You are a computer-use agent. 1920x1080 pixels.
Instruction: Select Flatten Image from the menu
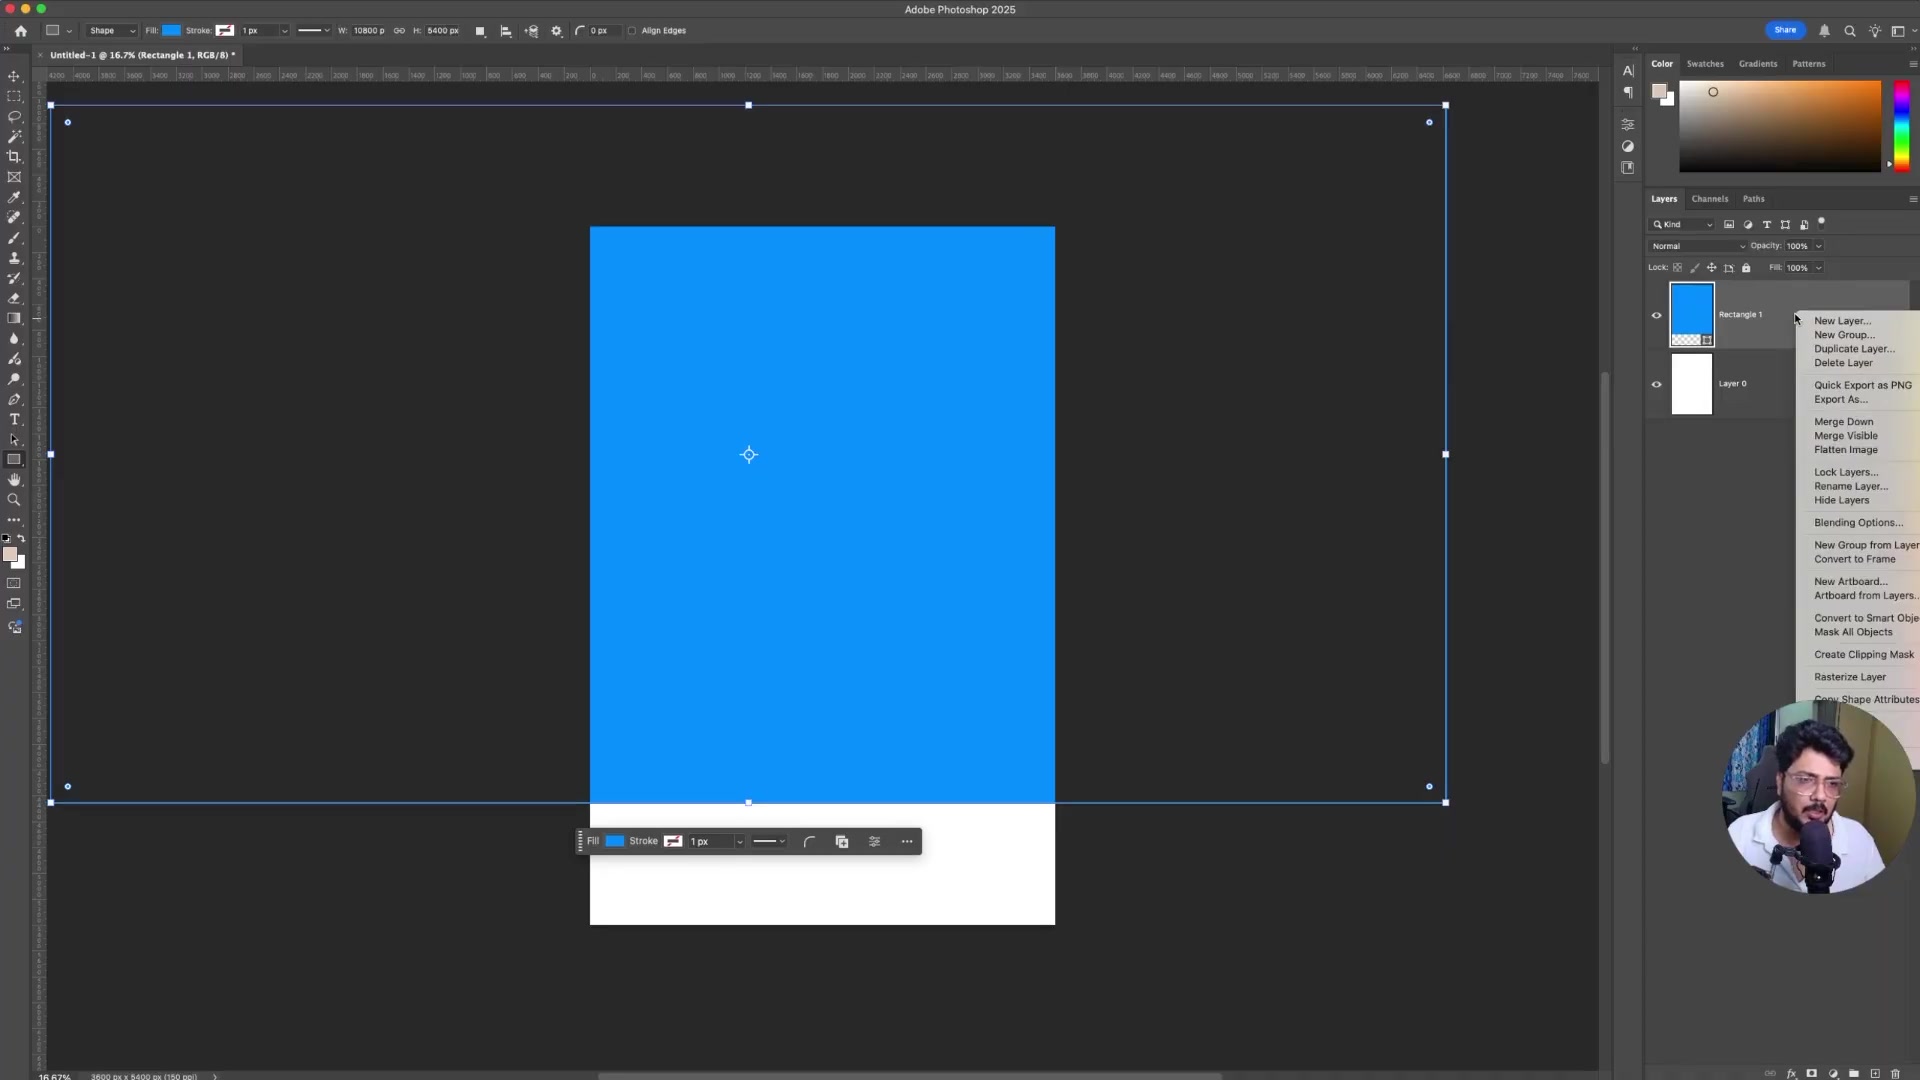[x=1844, y=450]
